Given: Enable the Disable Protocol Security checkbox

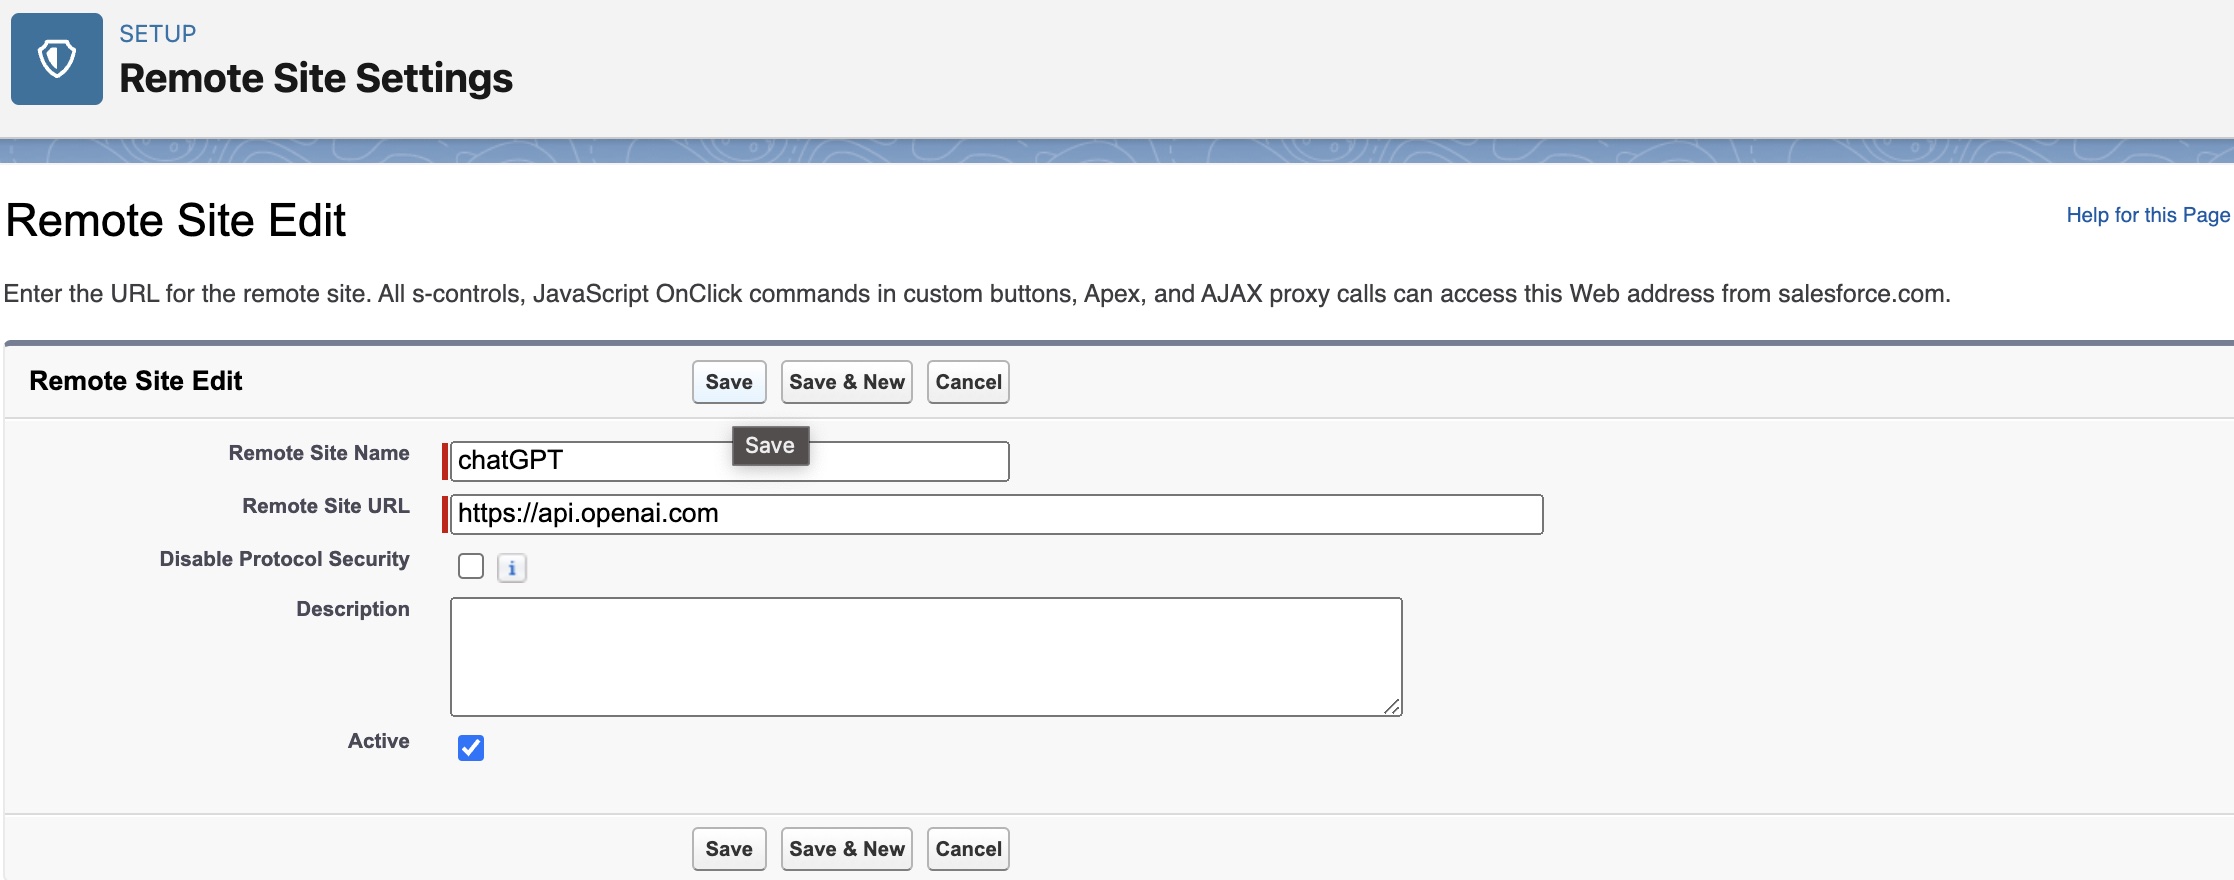Looking at the screenshot, I should 471,566.
